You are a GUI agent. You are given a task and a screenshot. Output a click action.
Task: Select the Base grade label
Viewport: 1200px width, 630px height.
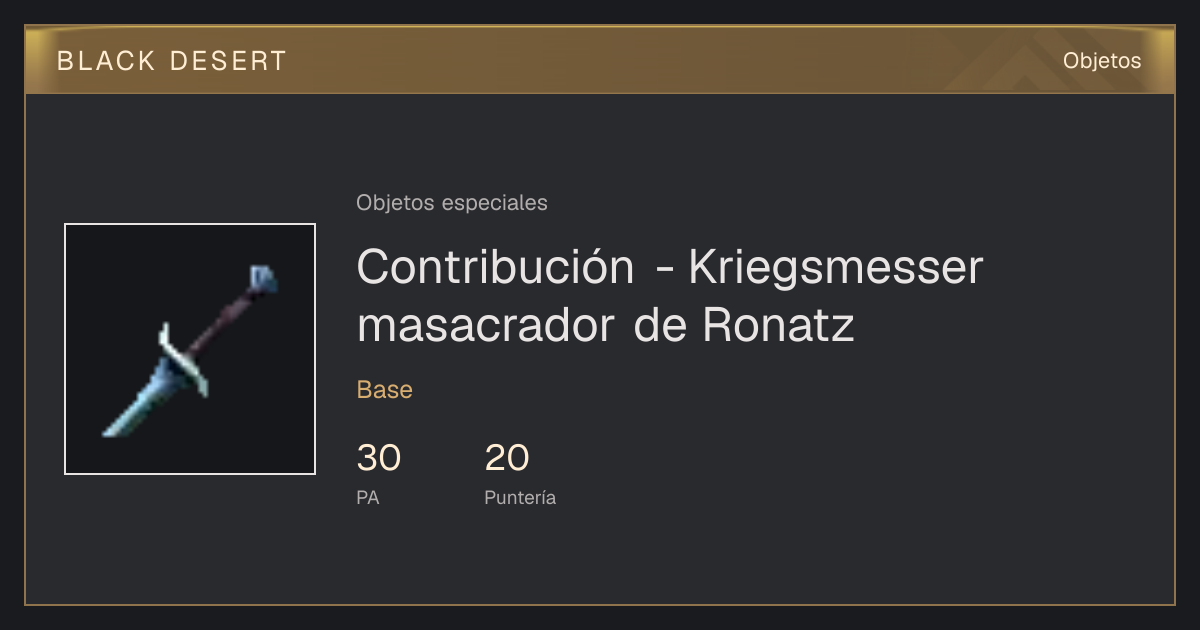click(385, 390)
